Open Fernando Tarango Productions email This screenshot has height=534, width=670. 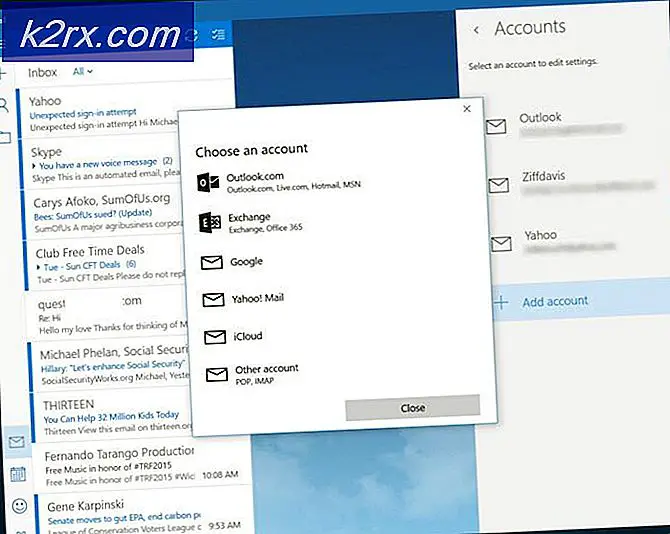tap(141, 467)
